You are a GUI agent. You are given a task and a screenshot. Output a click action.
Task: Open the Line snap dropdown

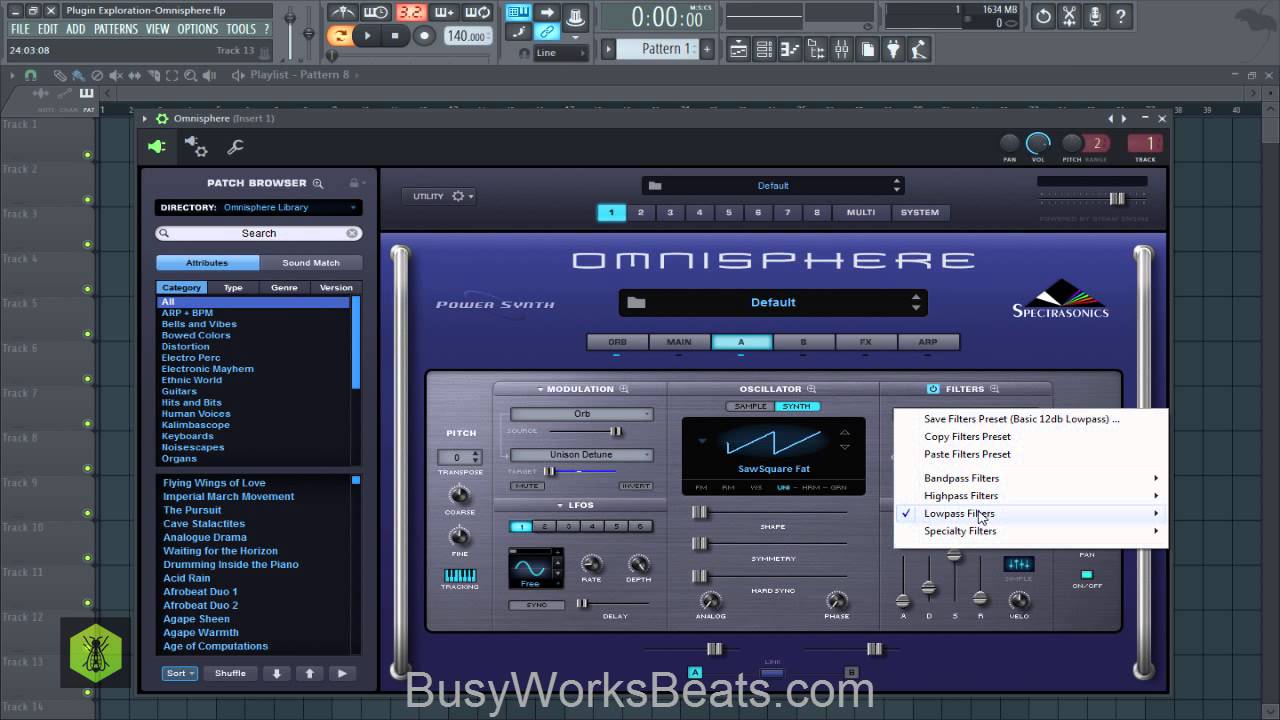click(x=563, y=53)
